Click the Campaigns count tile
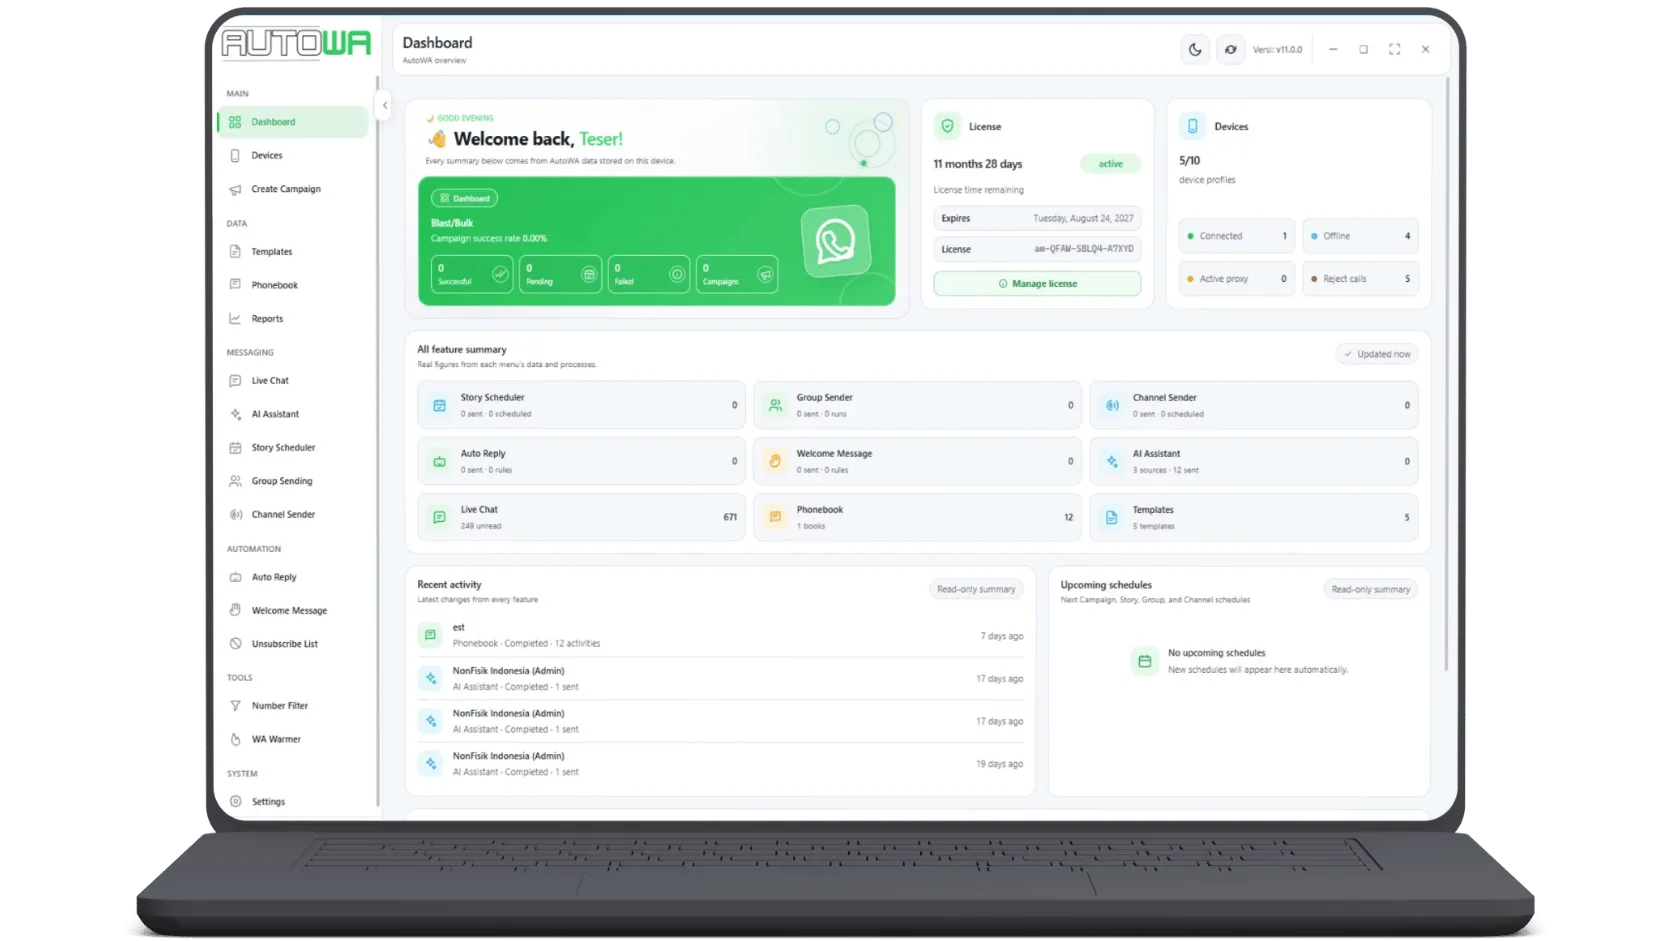Image resolution: width=1672 pixels, height=941 pixels. tap(737, 274)
